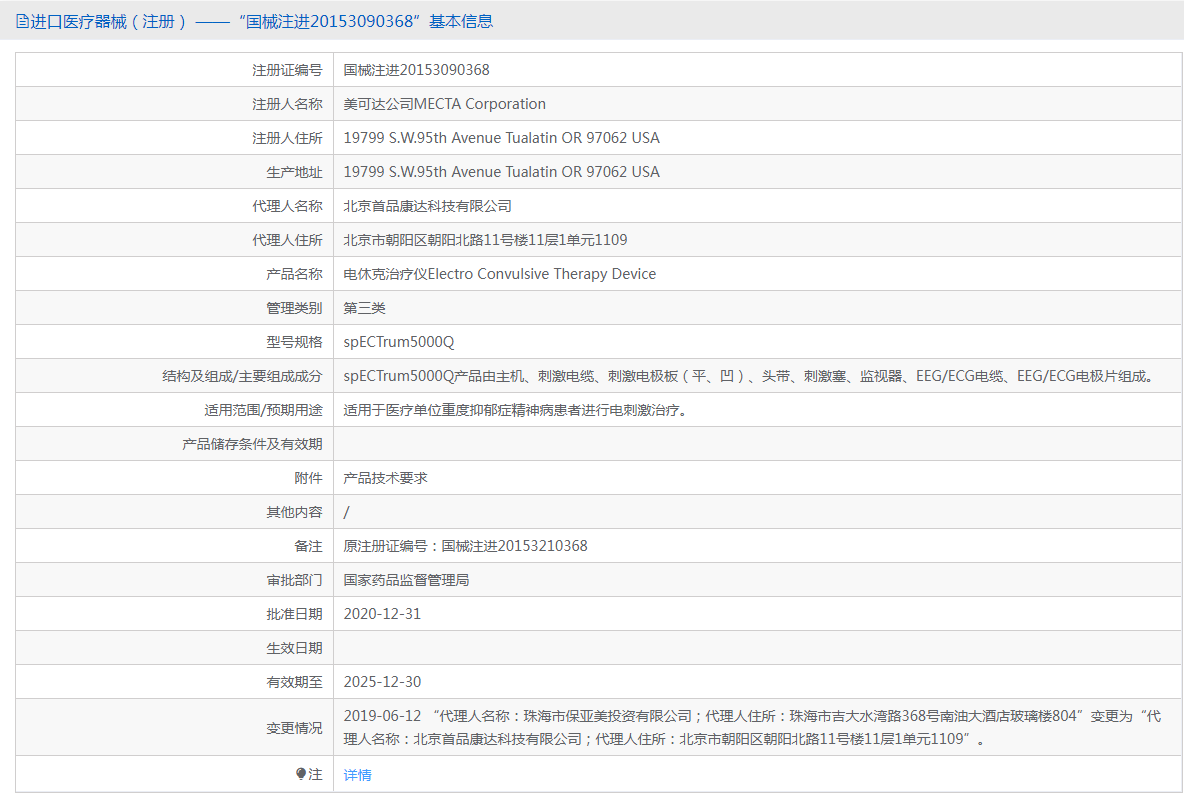
Task: Select model spec spECTrum5000Q value
Action: pyautogui.click(x=399, y=342)
